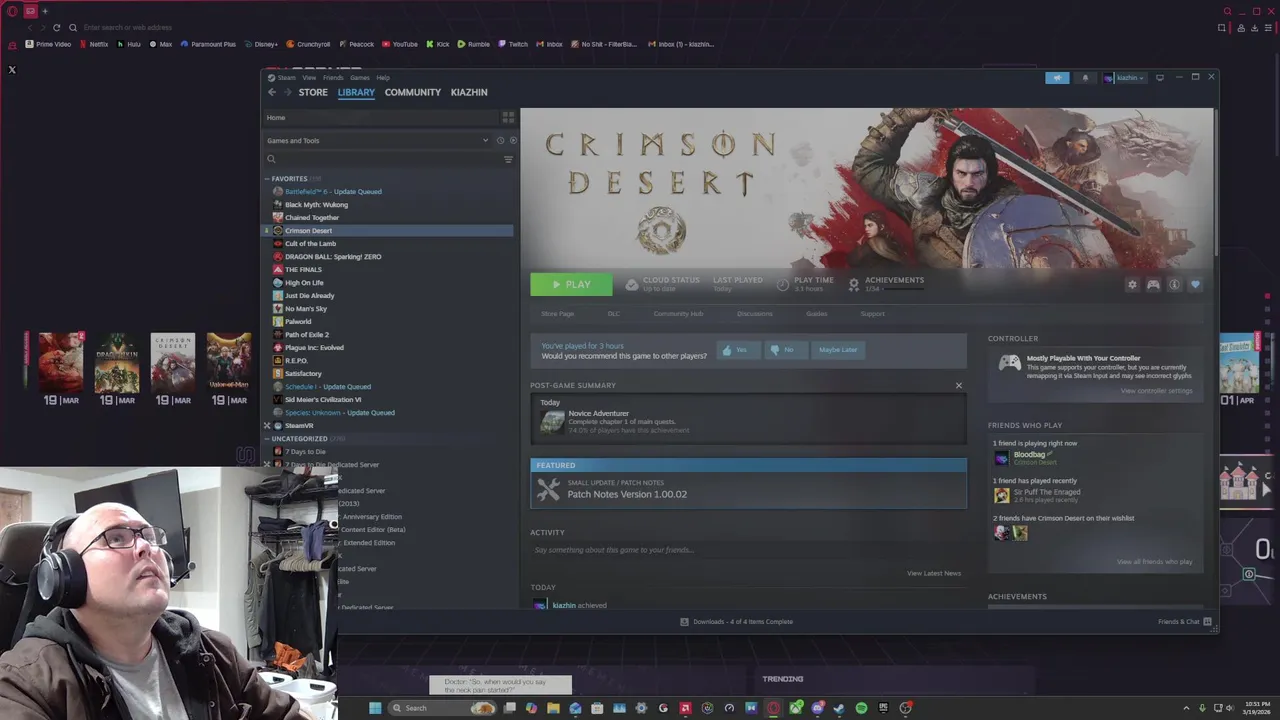The height and width of the screenshot is (720, 1280).
Task: Click View all friends who play
Action: click(1154, 562)
